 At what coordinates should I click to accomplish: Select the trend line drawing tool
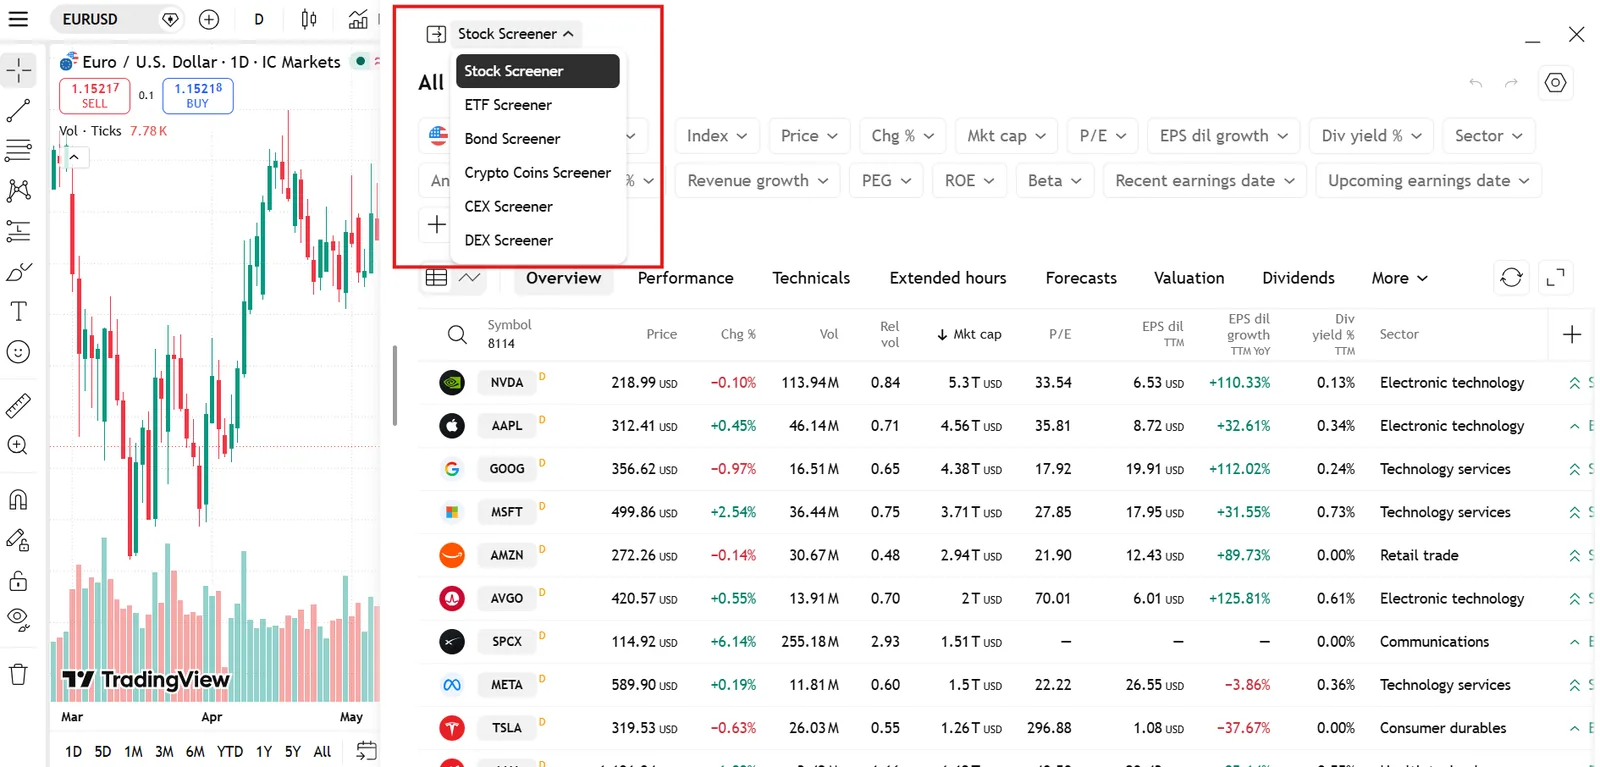[18, 110]
